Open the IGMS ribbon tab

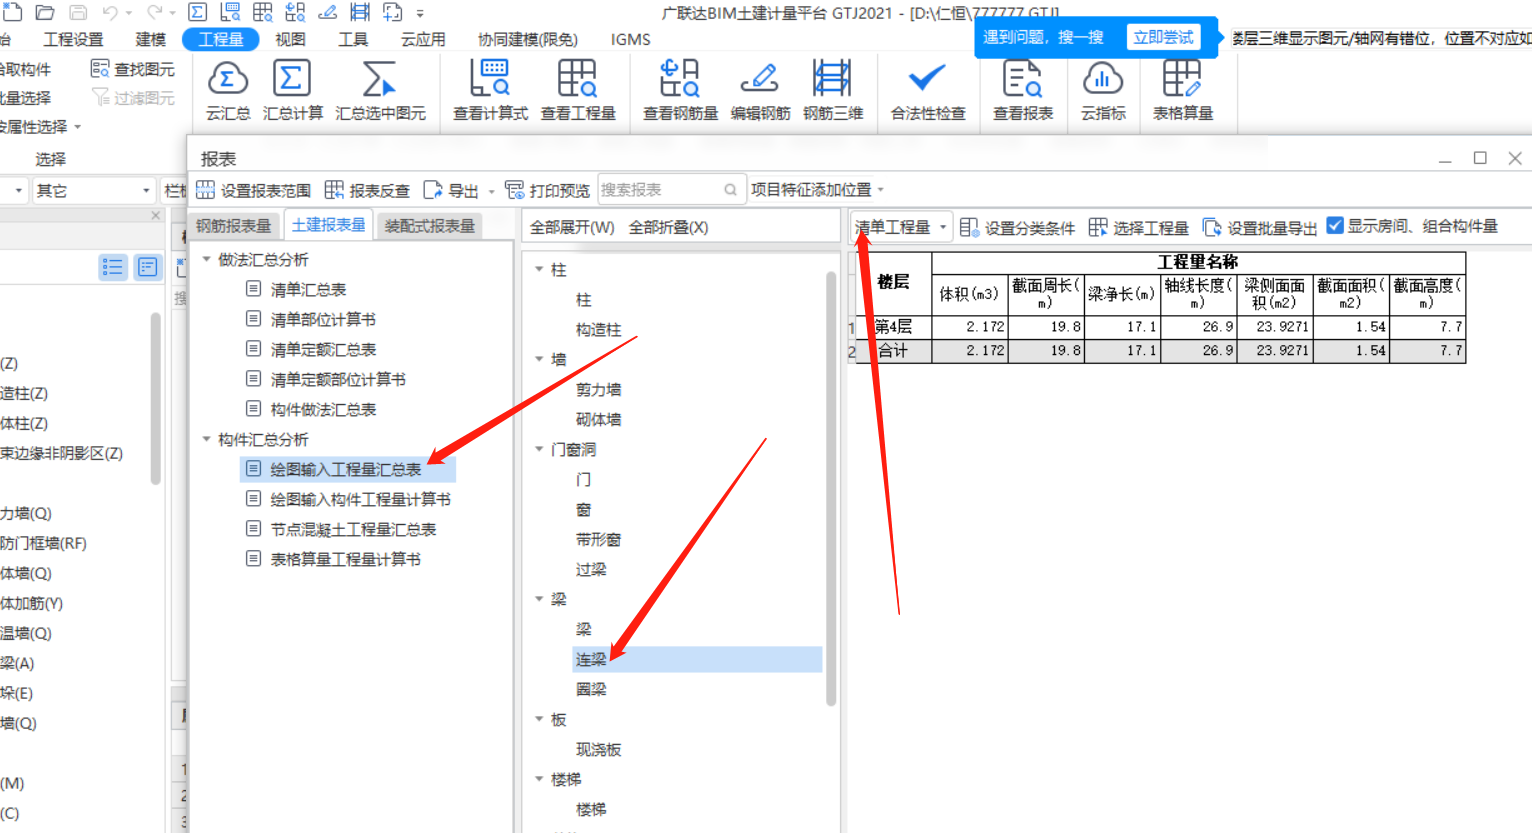[x=630, y=39]
